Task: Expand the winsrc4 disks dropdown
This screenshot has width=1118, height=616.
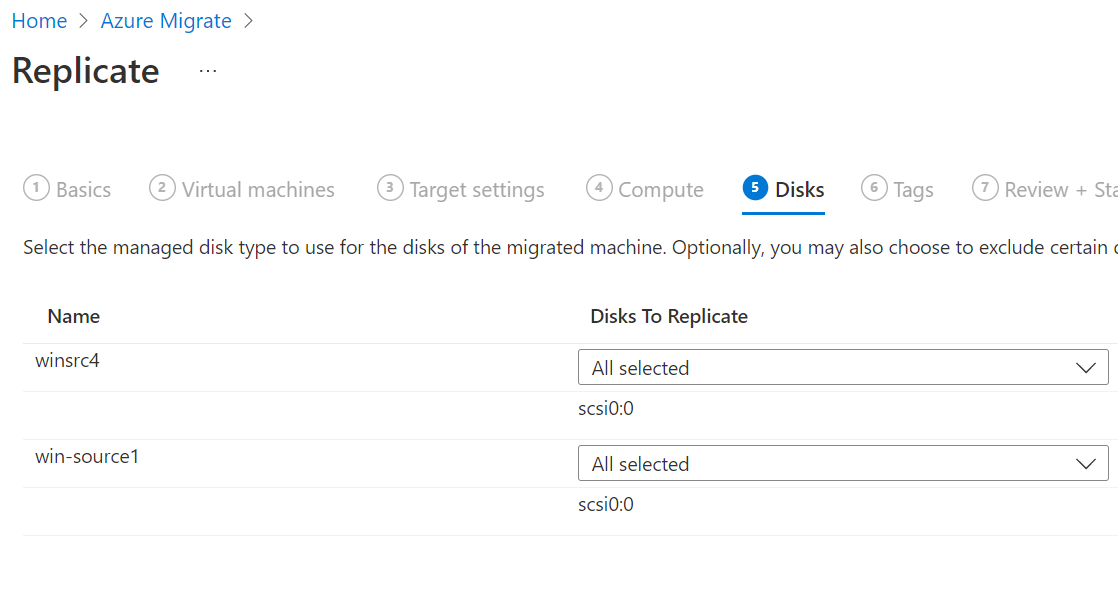Action: pos(843,367)
